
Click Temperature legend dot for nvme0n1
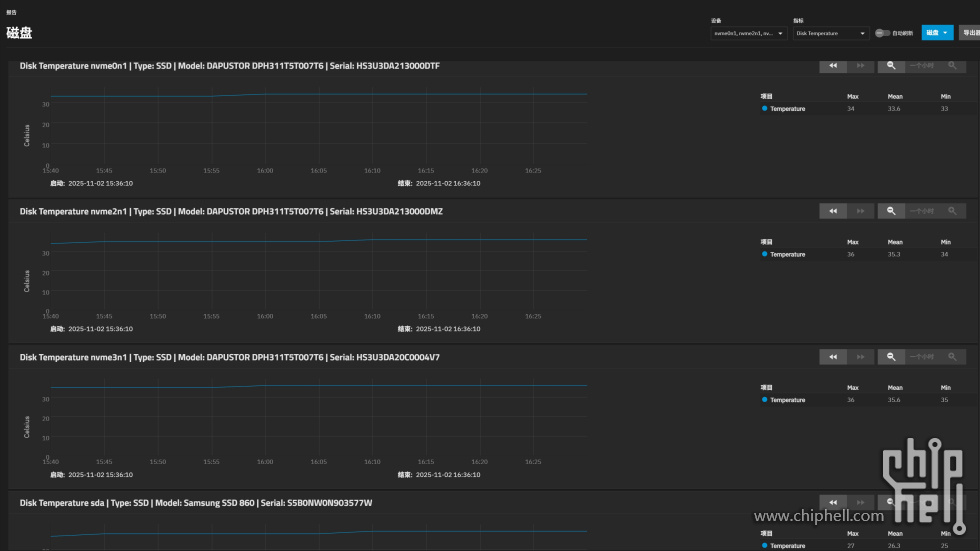765,108
